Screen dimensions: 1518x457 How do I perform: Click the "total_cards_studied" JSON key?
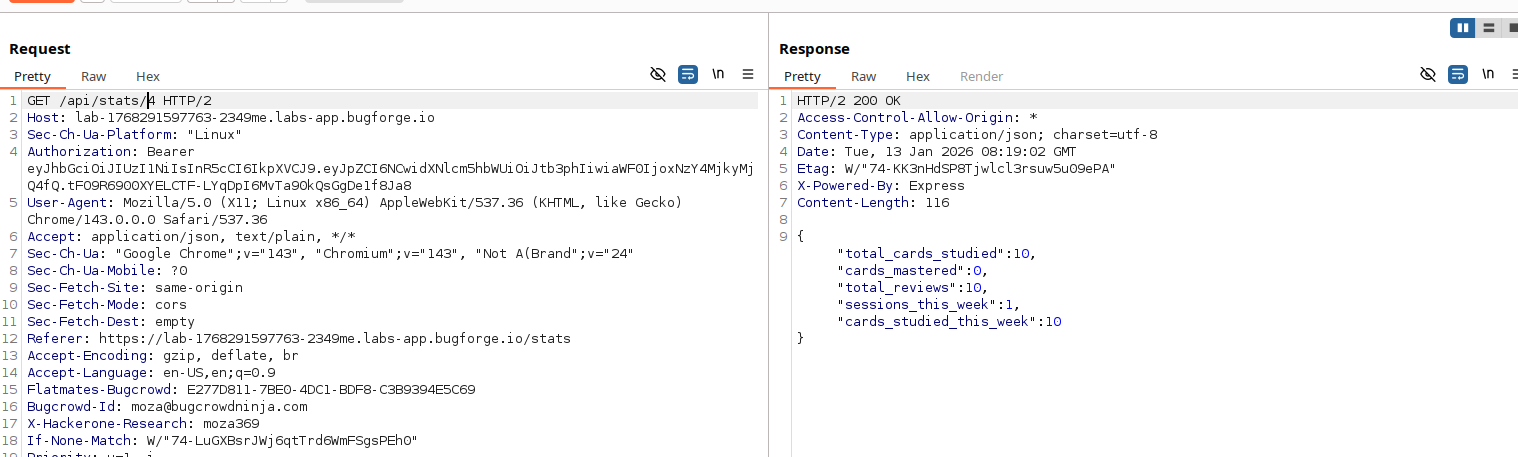(x=921, y=254)
